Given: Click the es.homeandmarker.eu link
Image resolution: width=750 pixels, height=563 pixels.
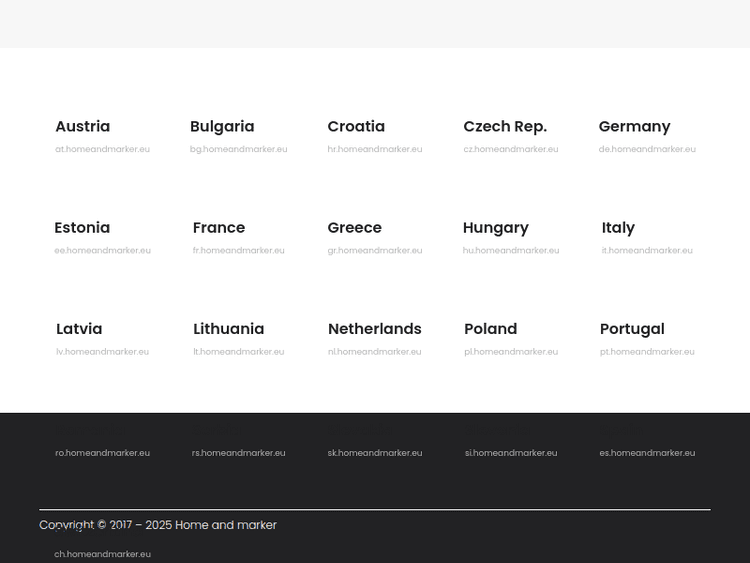Looking at the screenshot, I should (647, 453).
